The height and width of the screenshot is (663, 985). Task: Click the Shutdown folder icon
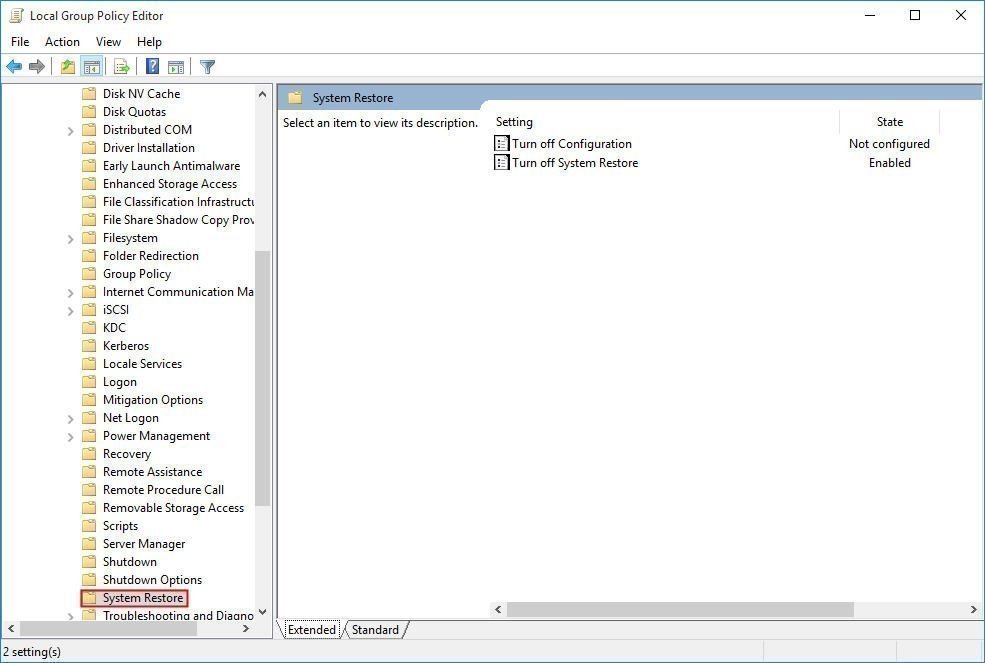pyautogui.click(x=89, y=562)
